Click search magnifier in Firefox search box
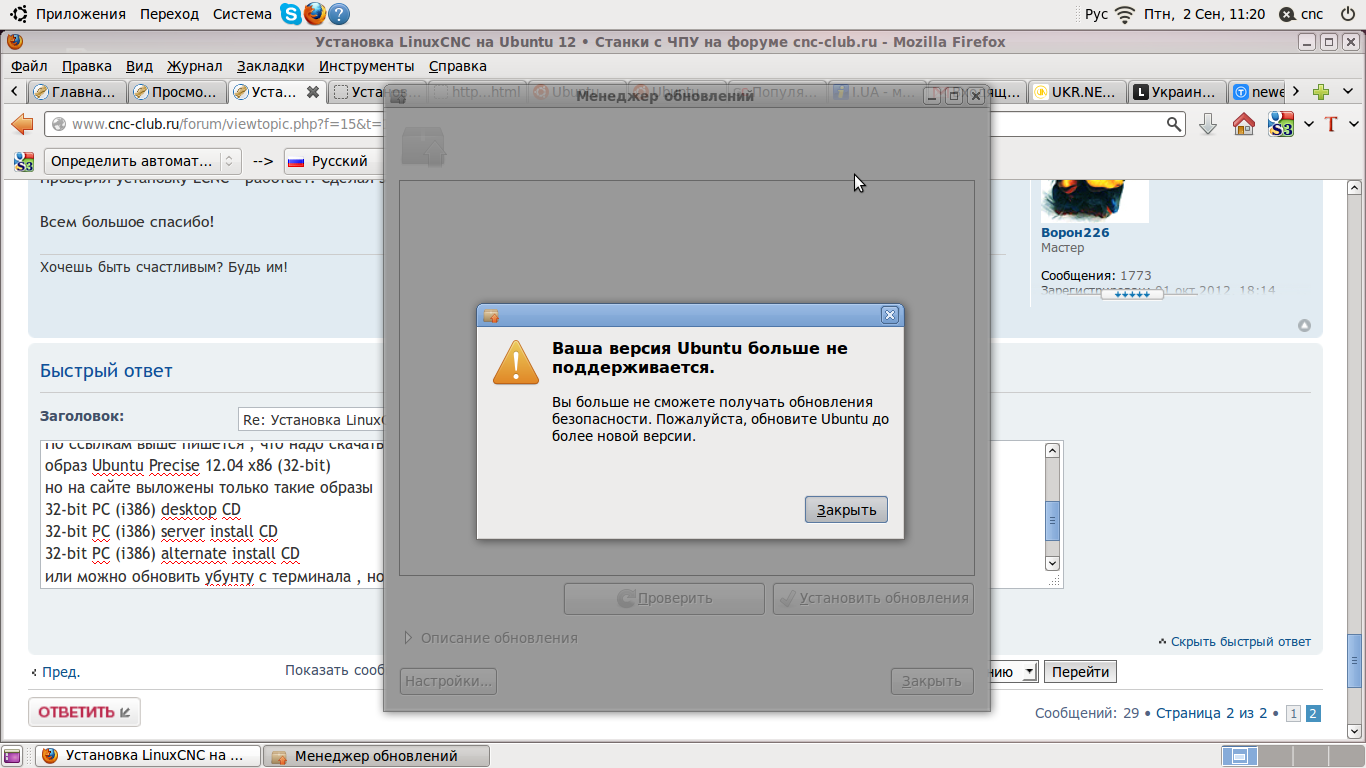The width and height of the screenshot is (1366, 768). click(1175, 124)
